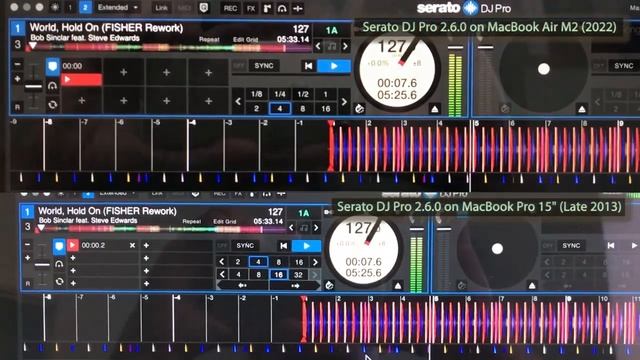Turn sync OFF on top deck

(239, 66)
